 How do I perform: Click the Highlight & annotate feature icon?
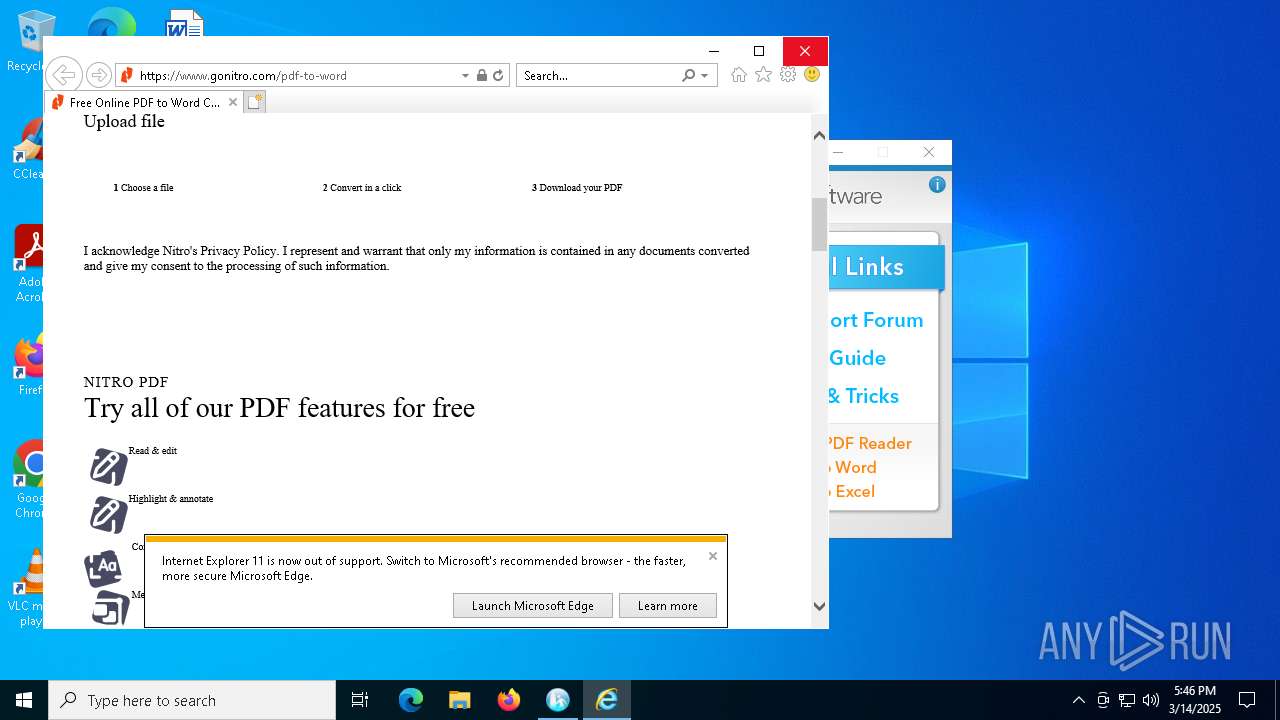point(108,515)
